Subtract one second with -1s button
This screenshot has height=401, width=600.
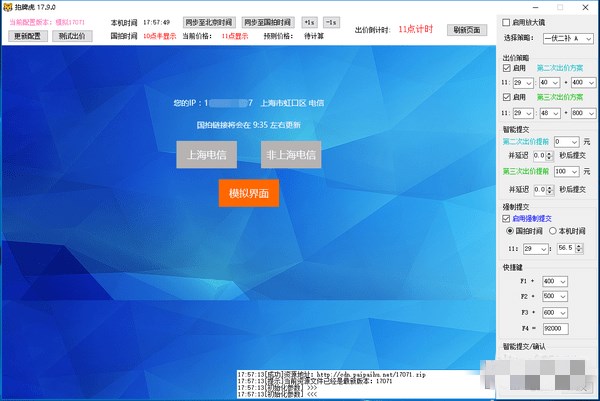click(x=331, y=23)
